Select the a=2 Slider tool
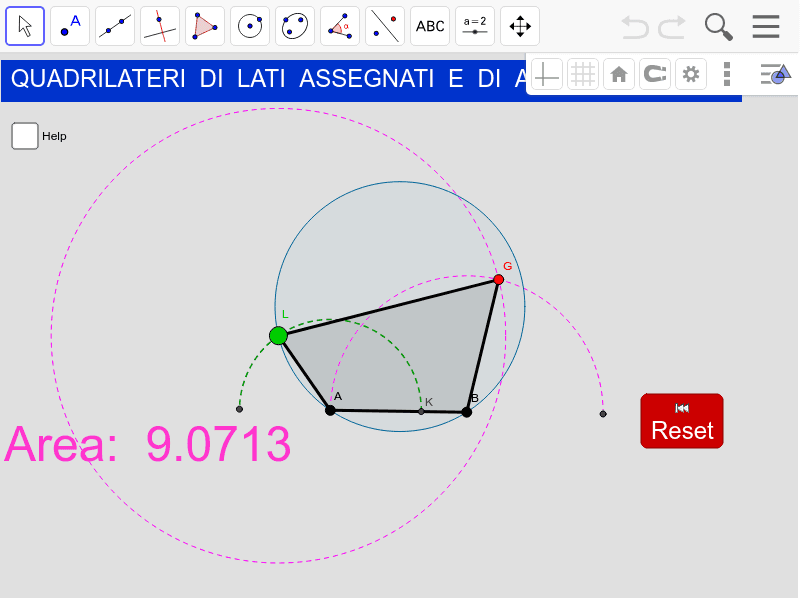 (x=474, y=26)
